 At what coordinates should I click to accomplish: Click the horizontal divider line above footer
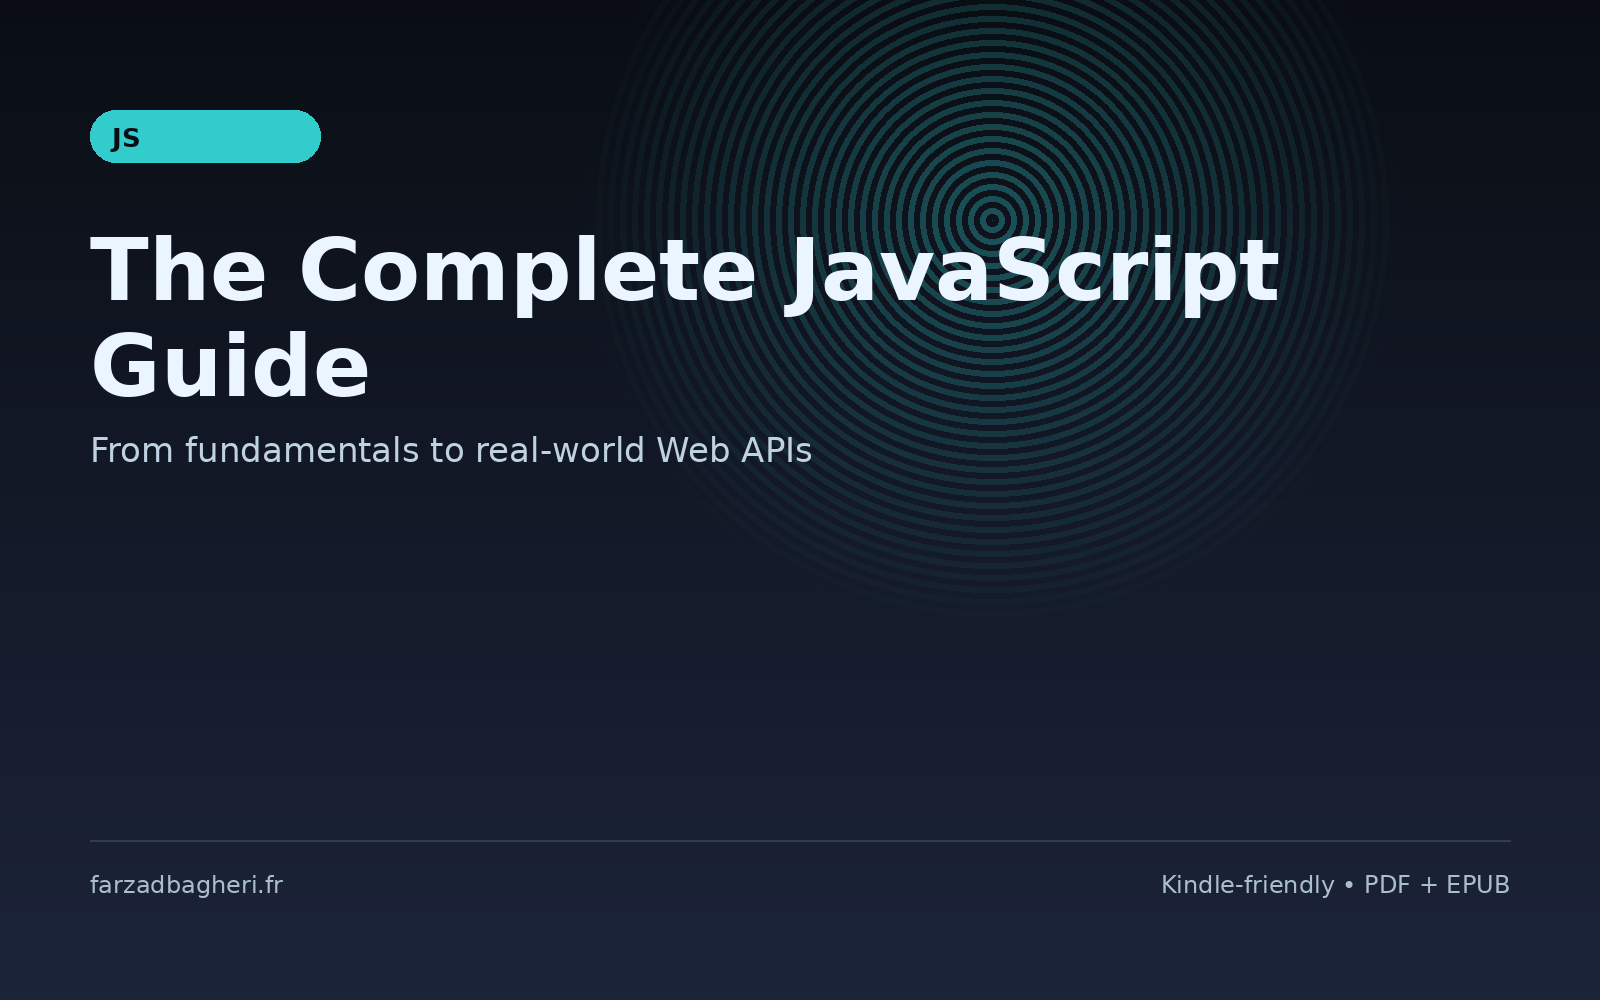point(800,841)
